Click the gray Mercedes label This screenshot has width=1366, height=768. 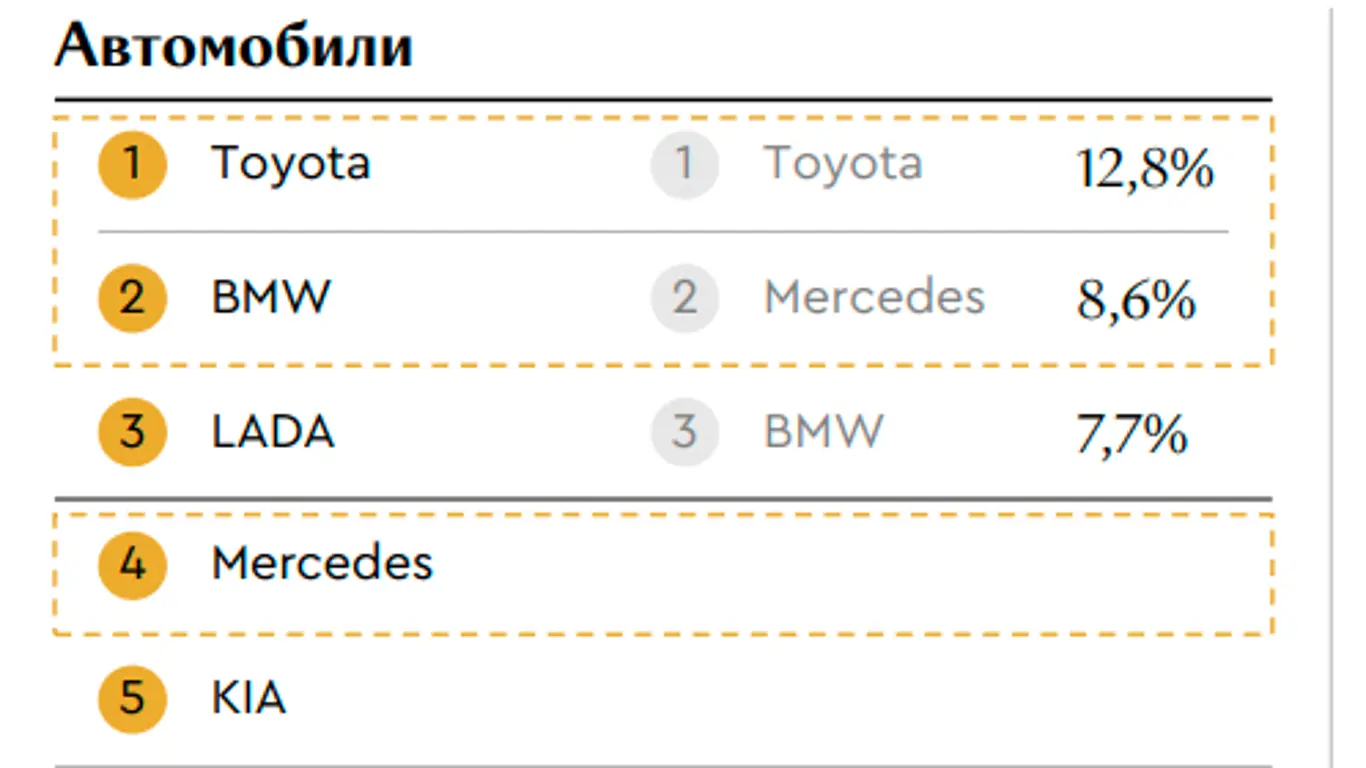[x=875, y=298]
